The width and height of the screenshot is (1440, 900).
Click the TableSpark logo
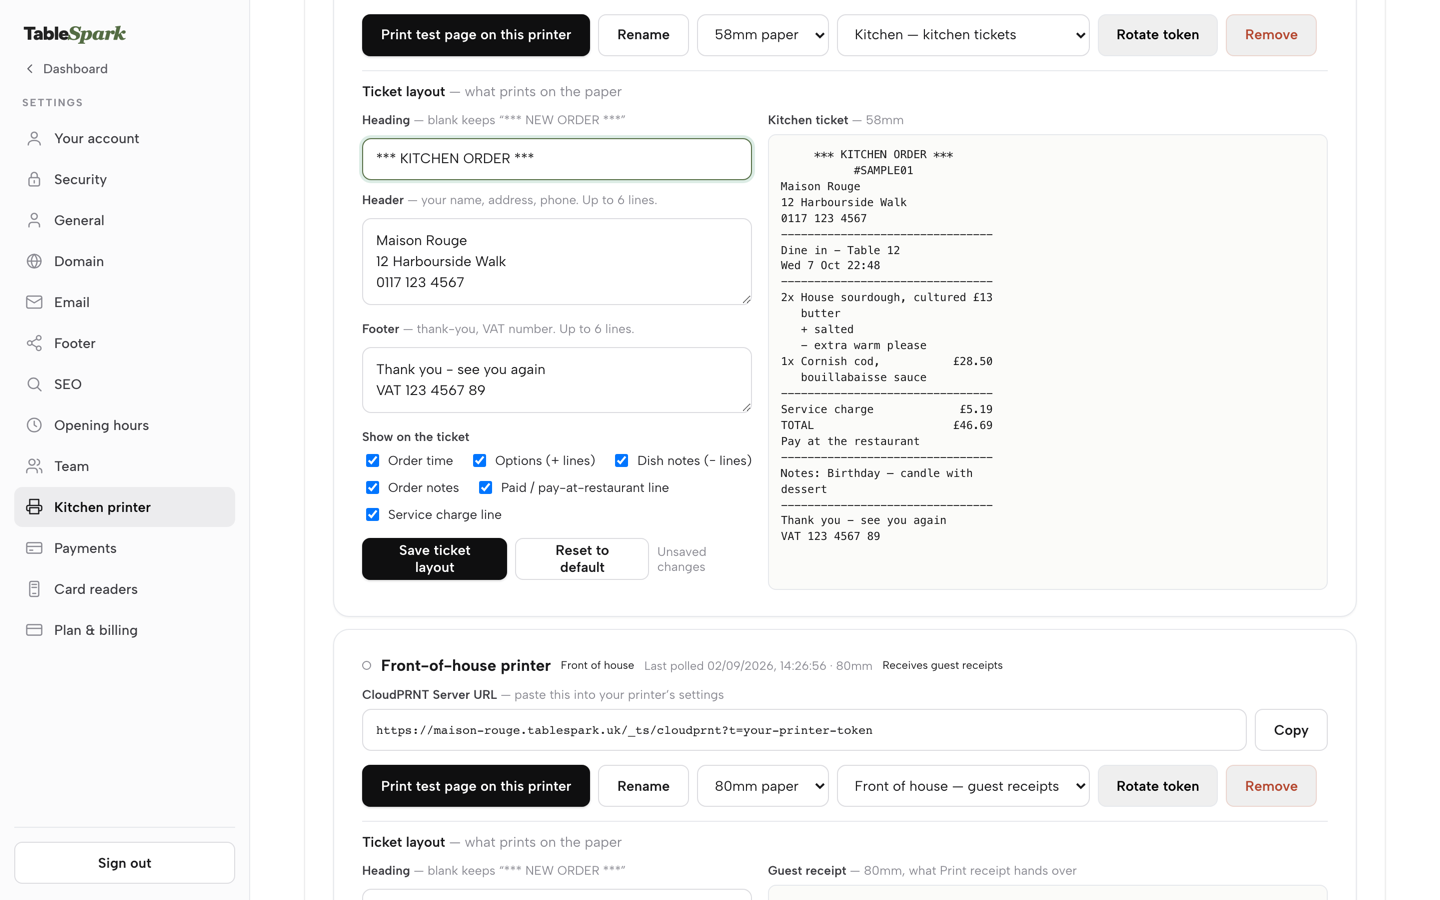75,34
